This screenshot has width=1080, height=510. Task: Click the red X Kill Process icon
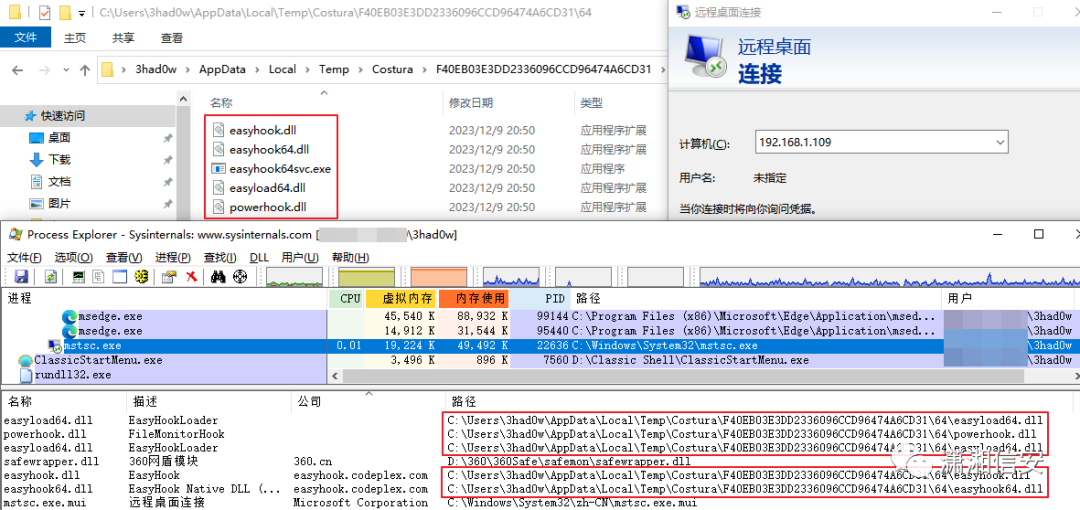point(192,277)
